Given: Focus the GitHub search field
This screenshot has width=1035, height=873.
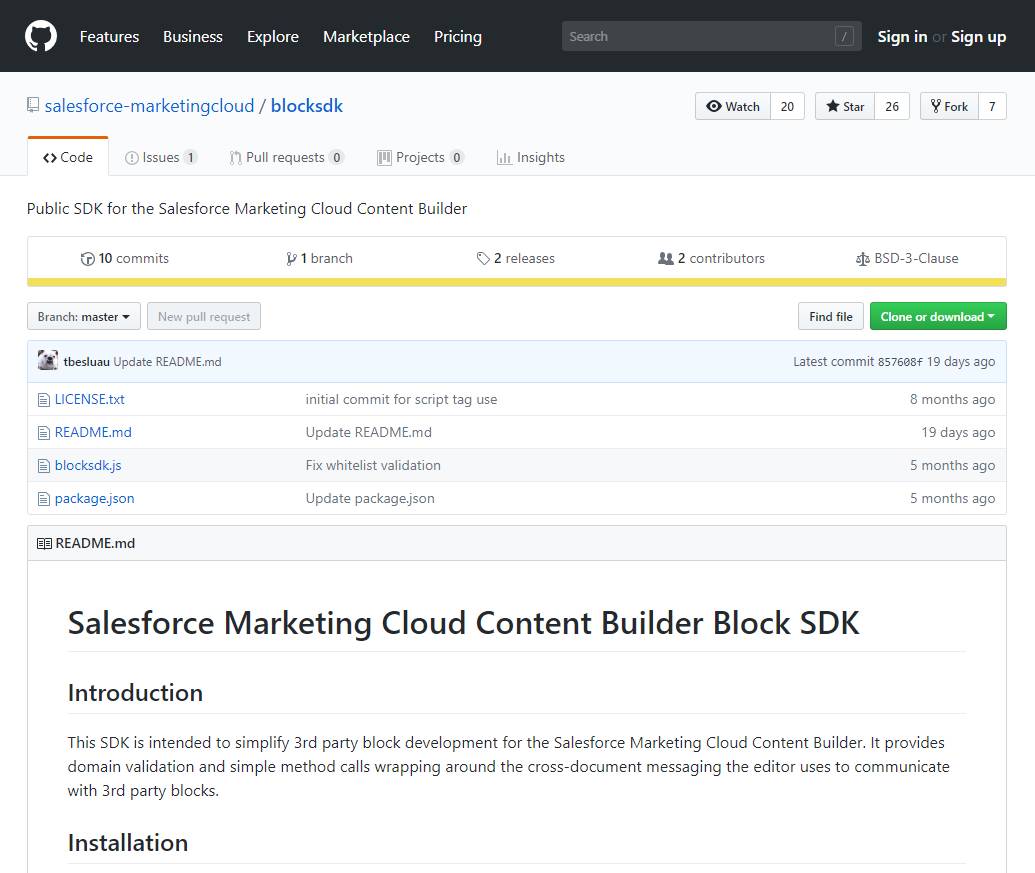Looking at the screenshot, I should click(700, 37).
